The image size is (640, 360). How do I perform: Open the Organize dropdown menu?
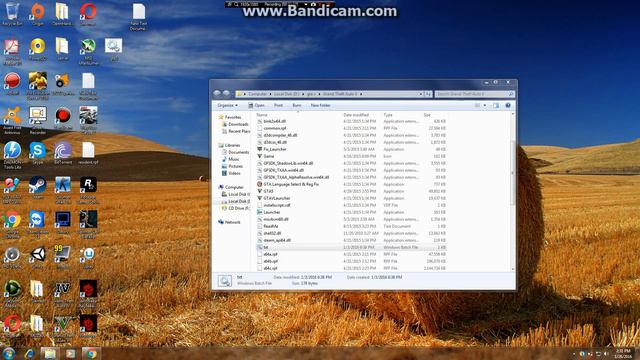227,105
